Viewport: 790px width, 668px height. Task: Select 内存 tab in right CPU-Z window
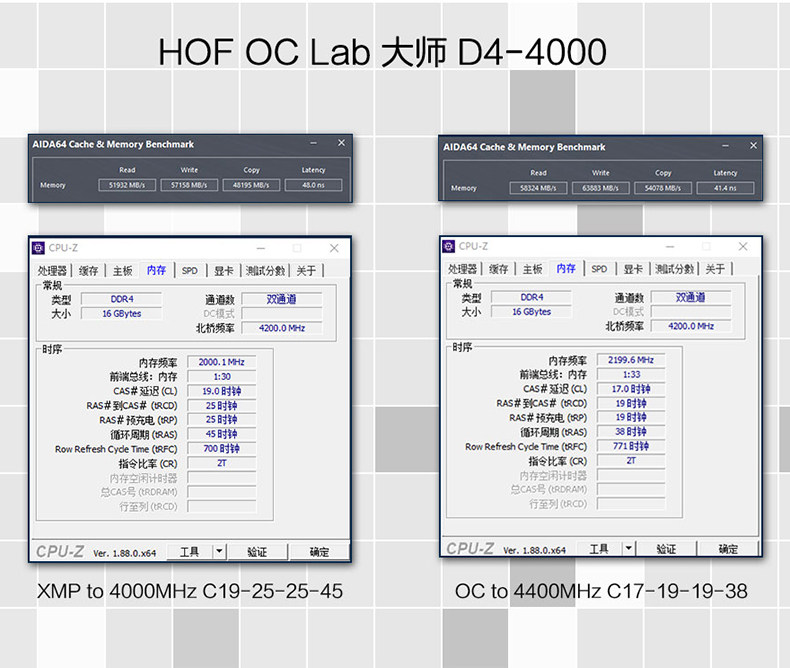click(x=566, y=269)
